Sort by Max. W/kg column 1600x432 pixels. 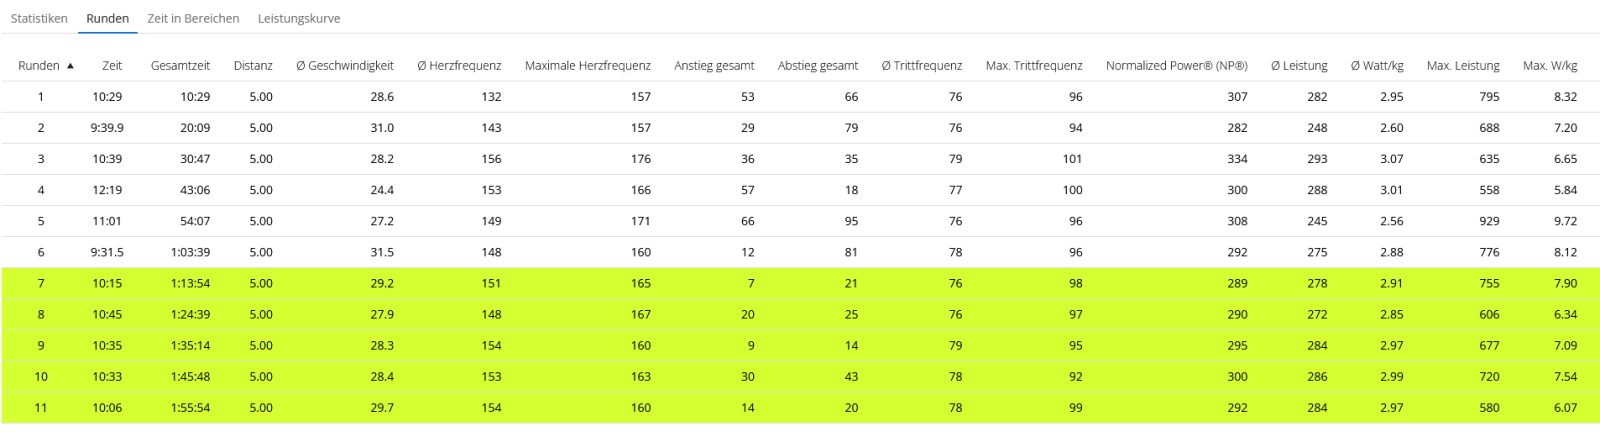pos(1550,66)
